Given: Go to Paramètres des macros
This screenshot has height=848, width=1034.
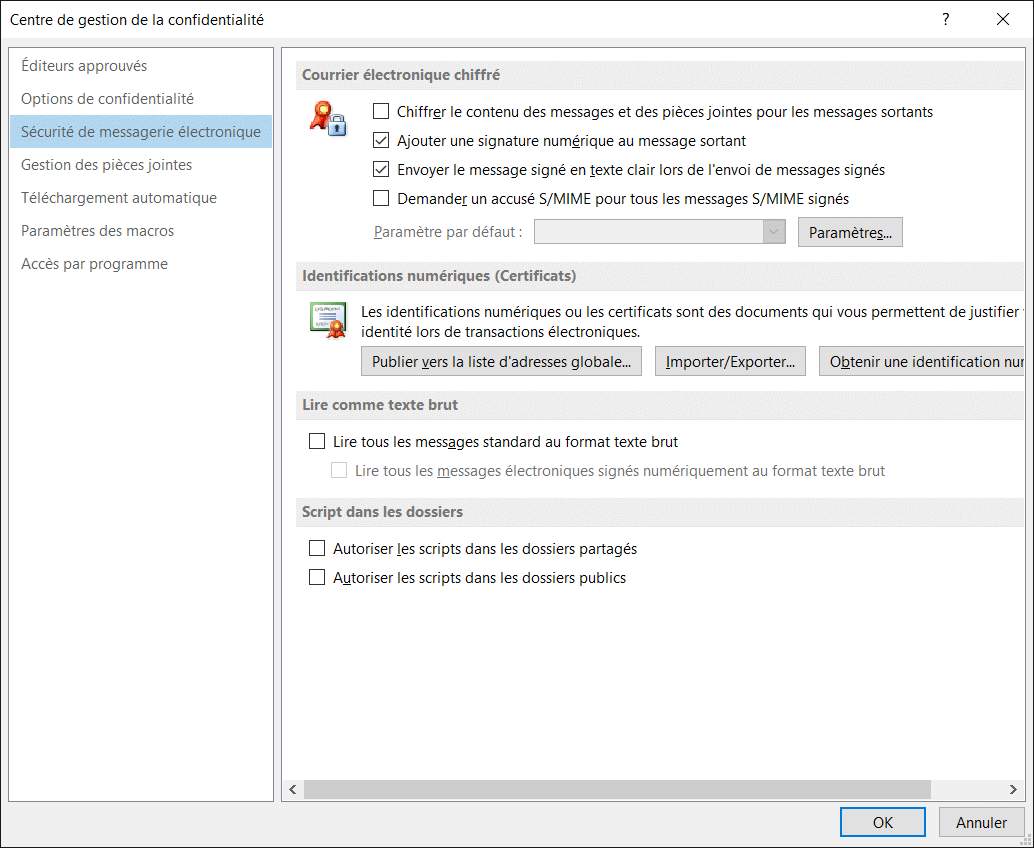Looking at the screenshot, I should click(97, 231).
